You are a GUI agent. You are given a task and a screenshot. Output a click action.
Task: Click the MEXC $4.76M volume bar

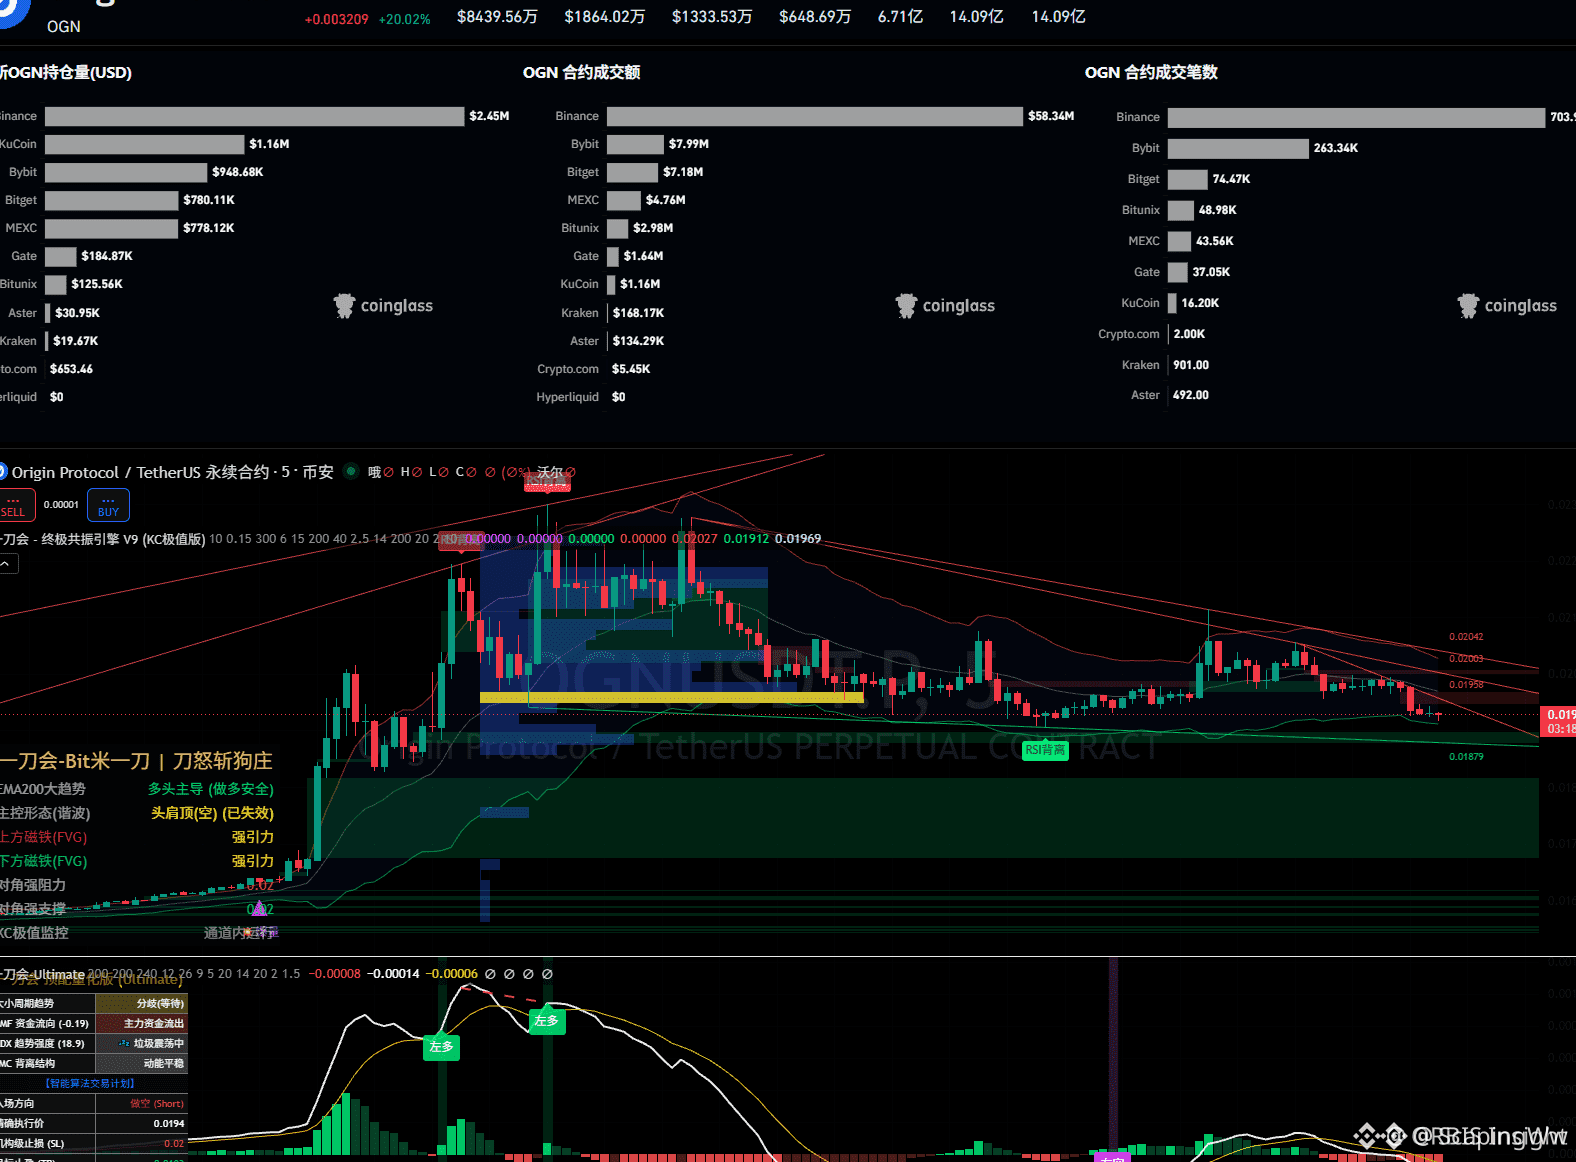(624, 200)
